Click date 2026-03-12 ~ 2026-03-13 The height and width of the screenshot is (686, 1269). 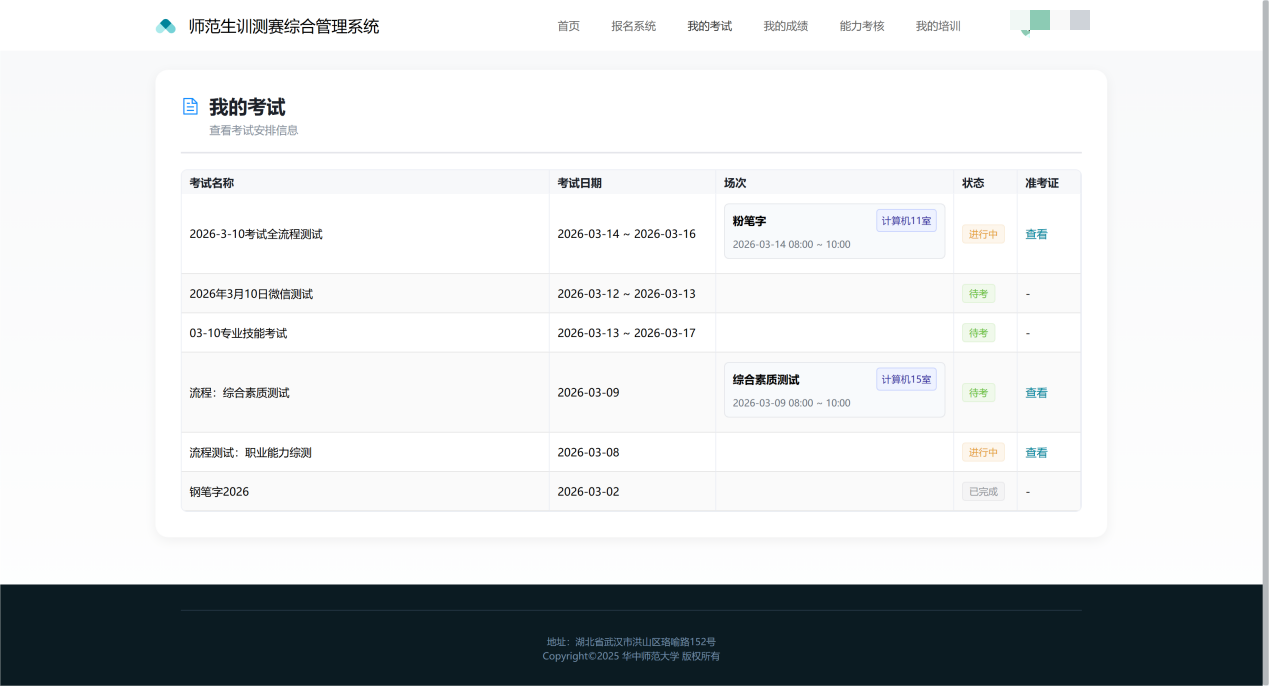[x=626, y=293]
